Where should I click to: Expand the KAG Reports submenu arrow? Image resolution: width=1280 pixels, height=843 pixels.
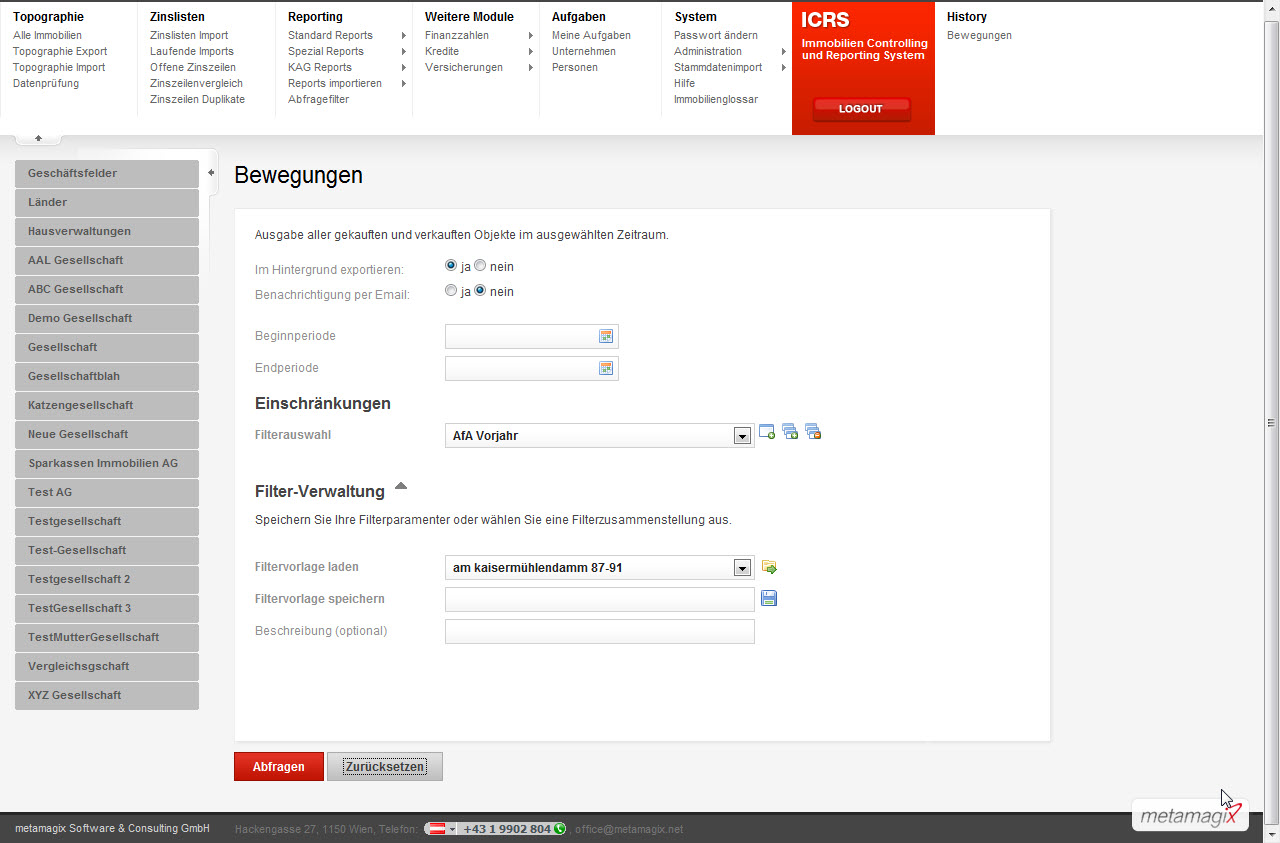click(404, 68)
